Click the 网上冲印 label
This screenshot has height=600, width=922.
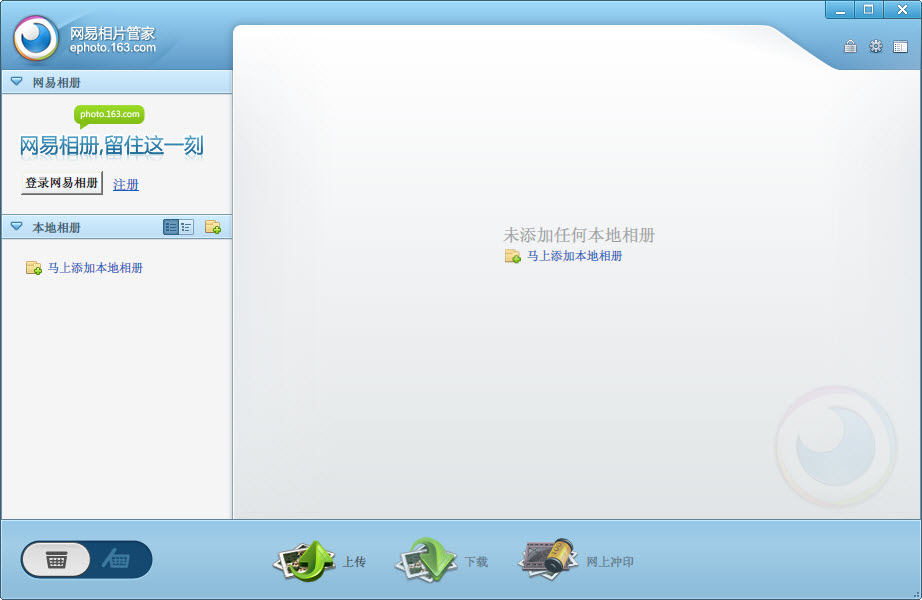coord(610,562)
